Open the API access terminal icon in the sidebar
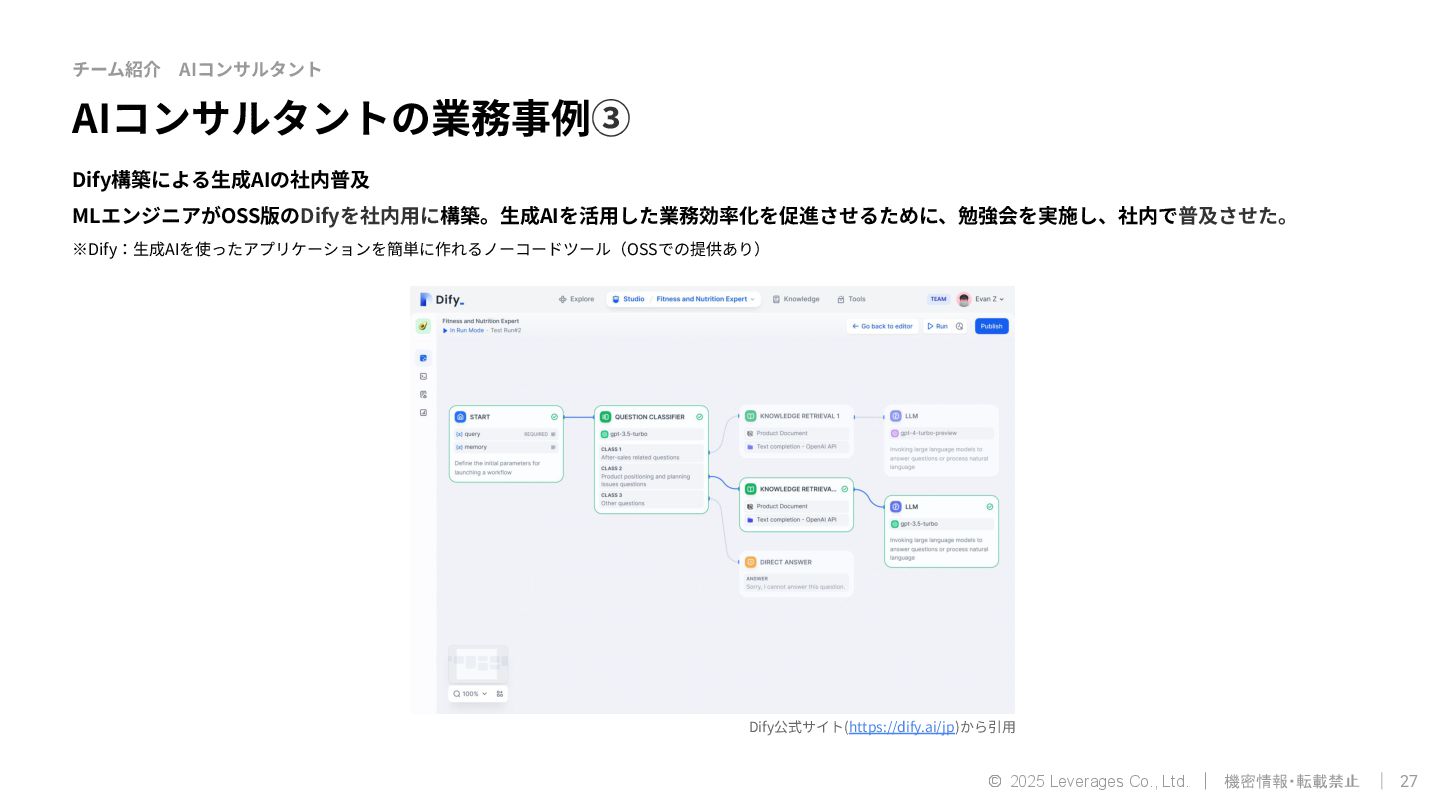Screen dimensions: 1440x810 423,376
